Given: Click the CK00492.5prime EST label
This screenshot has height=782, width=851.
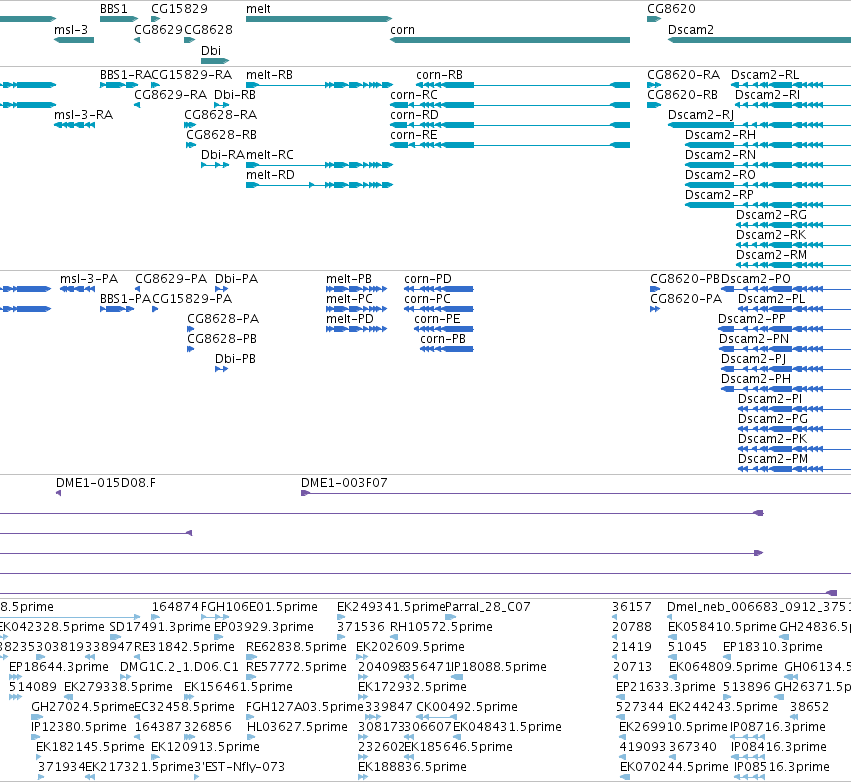Looking at the screenshot, I should pos(467,707).
